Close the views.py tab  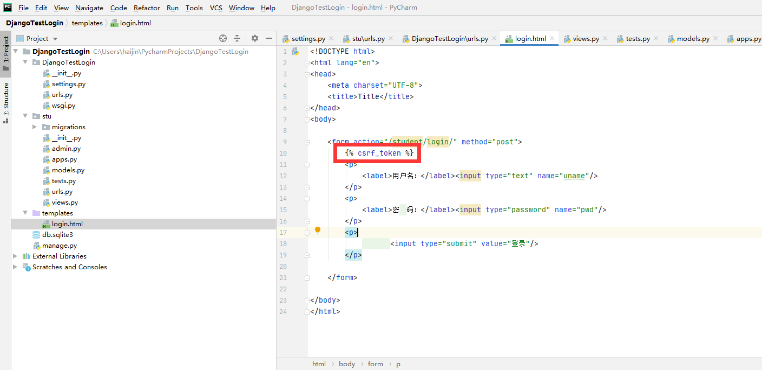(605, 39)
